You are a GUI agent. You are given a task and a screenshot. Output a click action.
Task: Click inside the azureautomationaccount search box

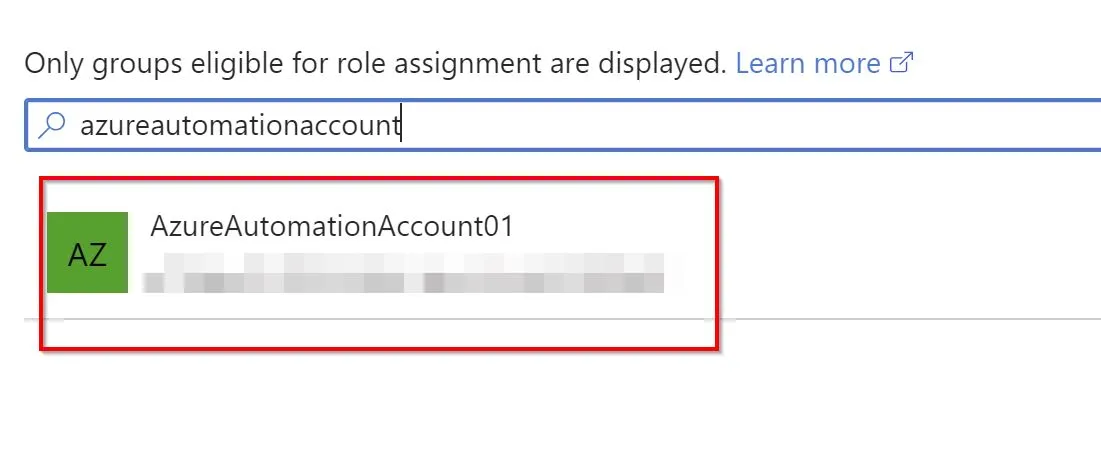coord(562,125)
